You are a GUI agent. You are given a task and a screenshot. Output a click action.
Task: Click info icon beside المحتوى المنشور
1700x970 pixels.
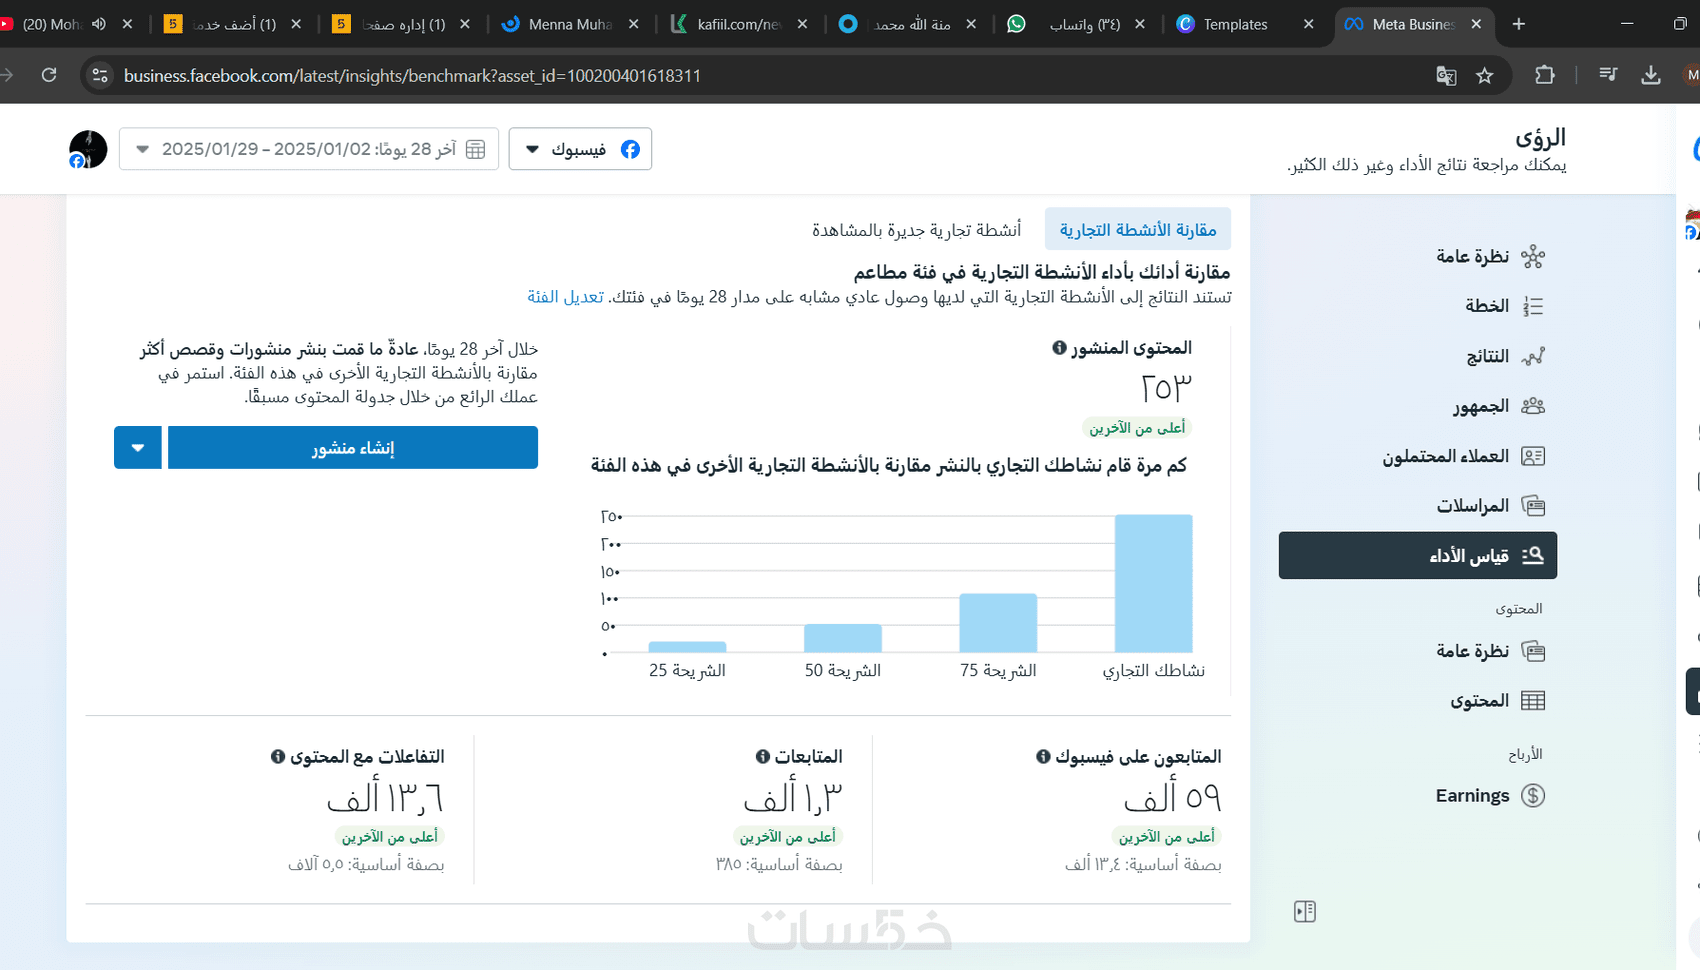coord(1059,348)
